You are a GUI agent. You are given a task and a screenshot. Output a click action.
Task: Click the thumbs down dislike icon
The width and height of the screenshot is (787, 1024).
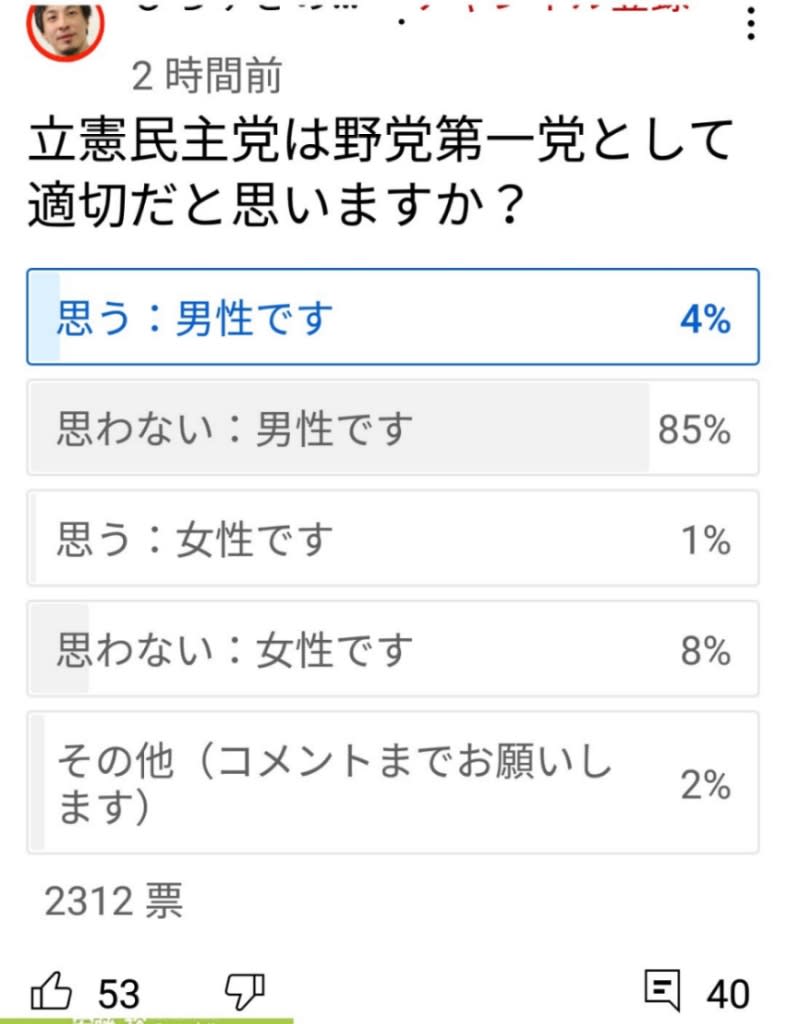245,992
